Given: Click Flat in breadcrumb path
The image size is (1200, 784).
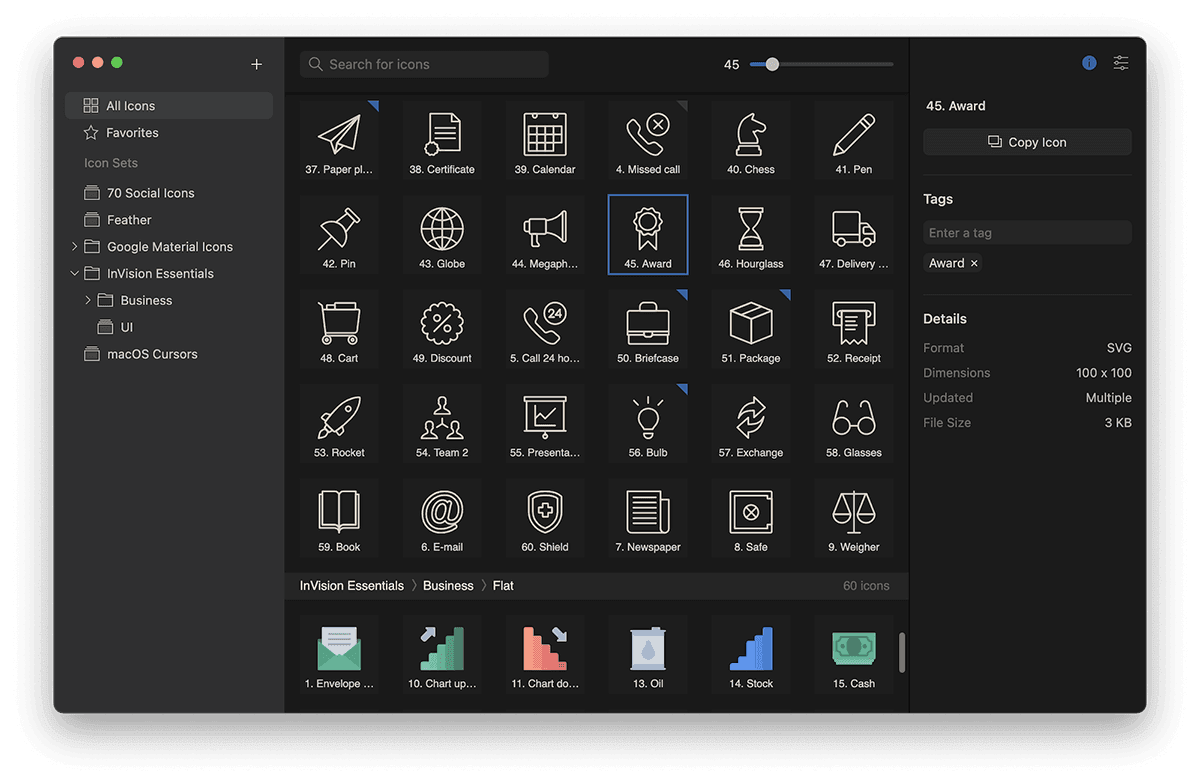Looking at the screenshot, I should [x=503, y=586].
